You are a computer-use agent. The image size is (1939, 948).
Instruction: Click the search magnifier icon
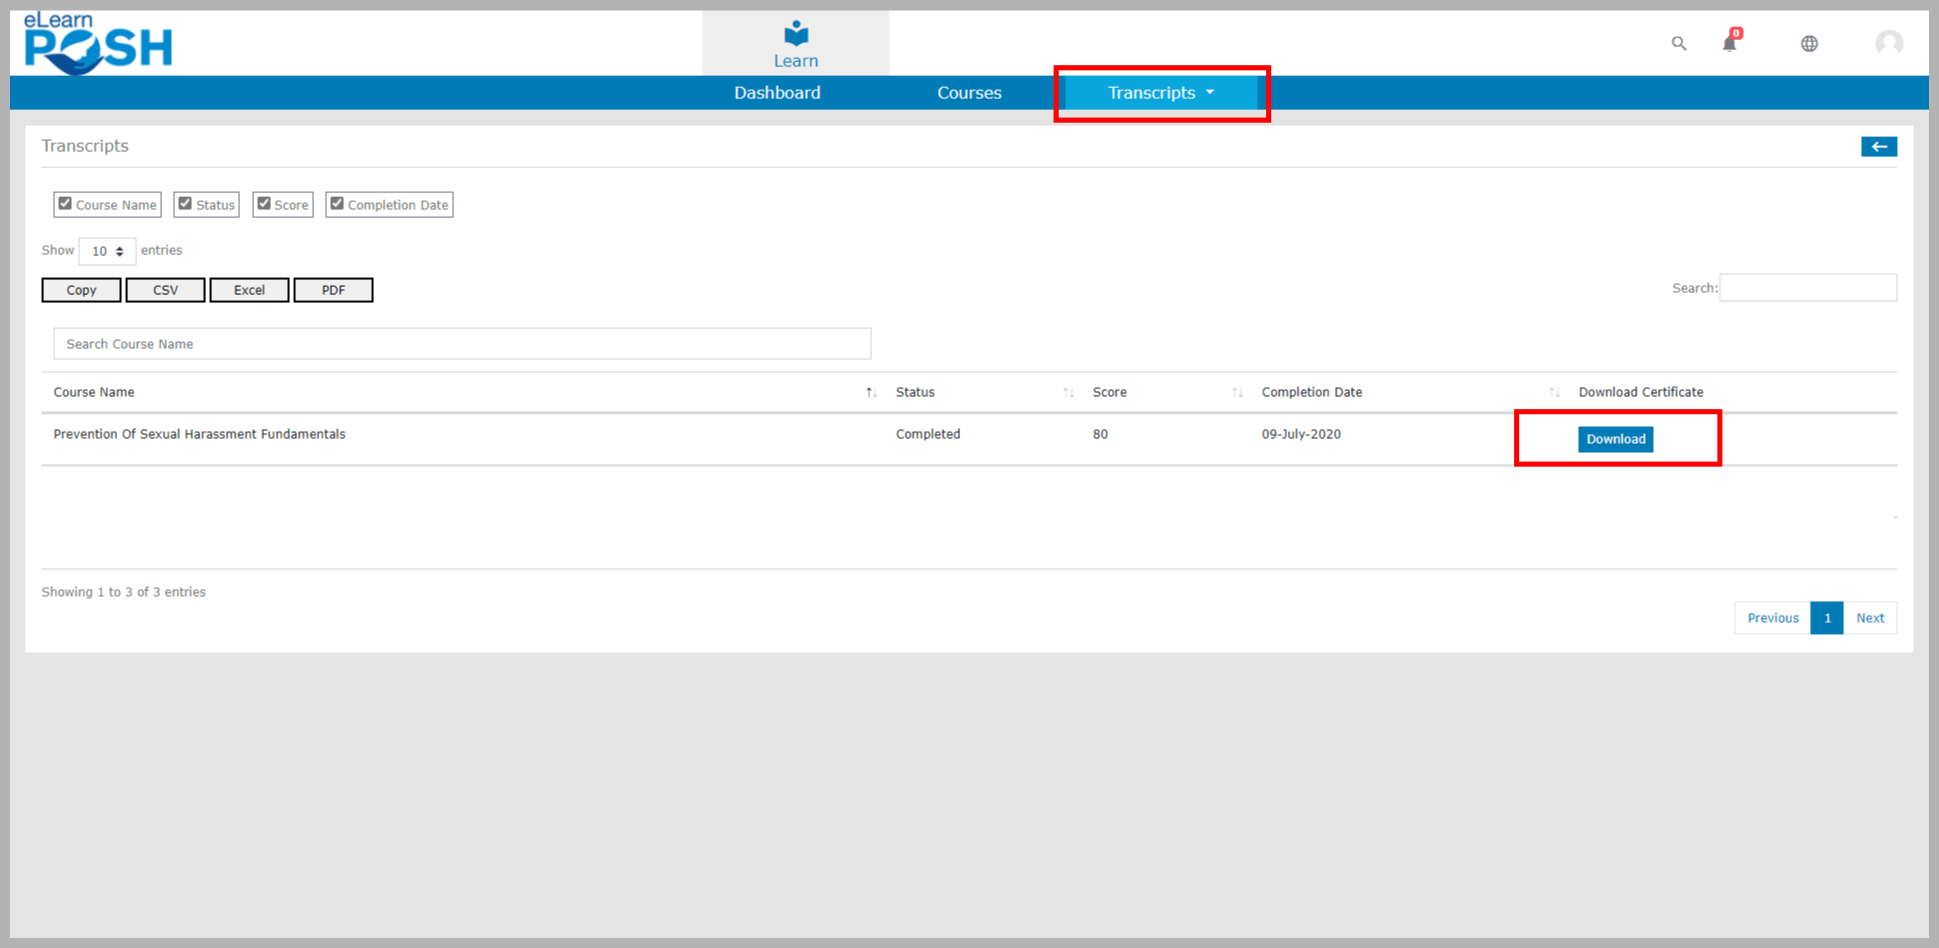(x=1679, y=43)
